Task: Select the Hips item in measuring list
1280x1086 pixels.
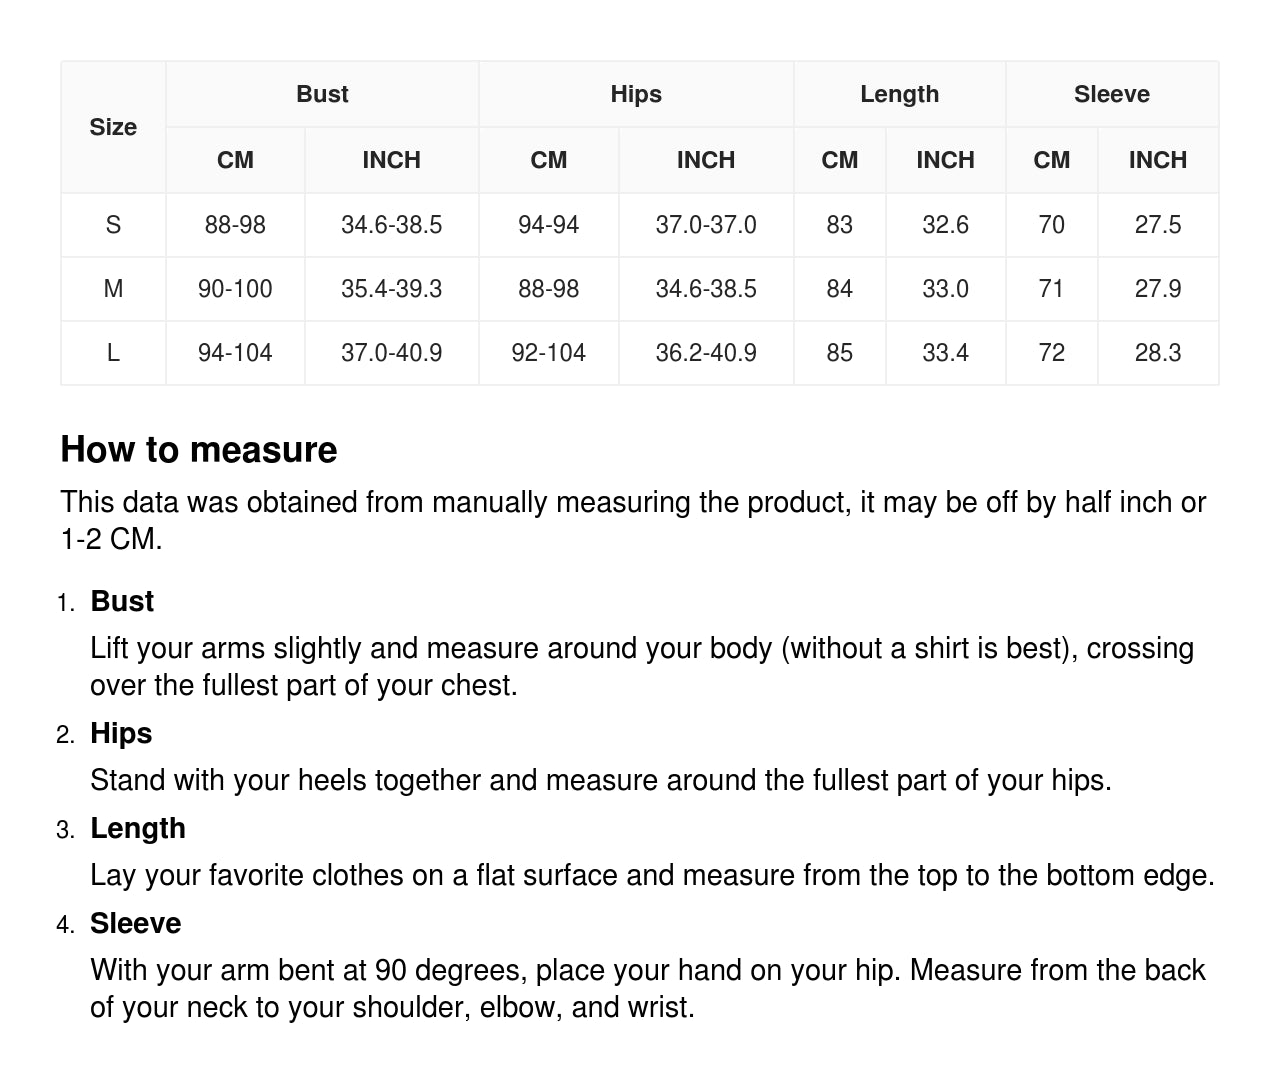Action: coord(121,733)
